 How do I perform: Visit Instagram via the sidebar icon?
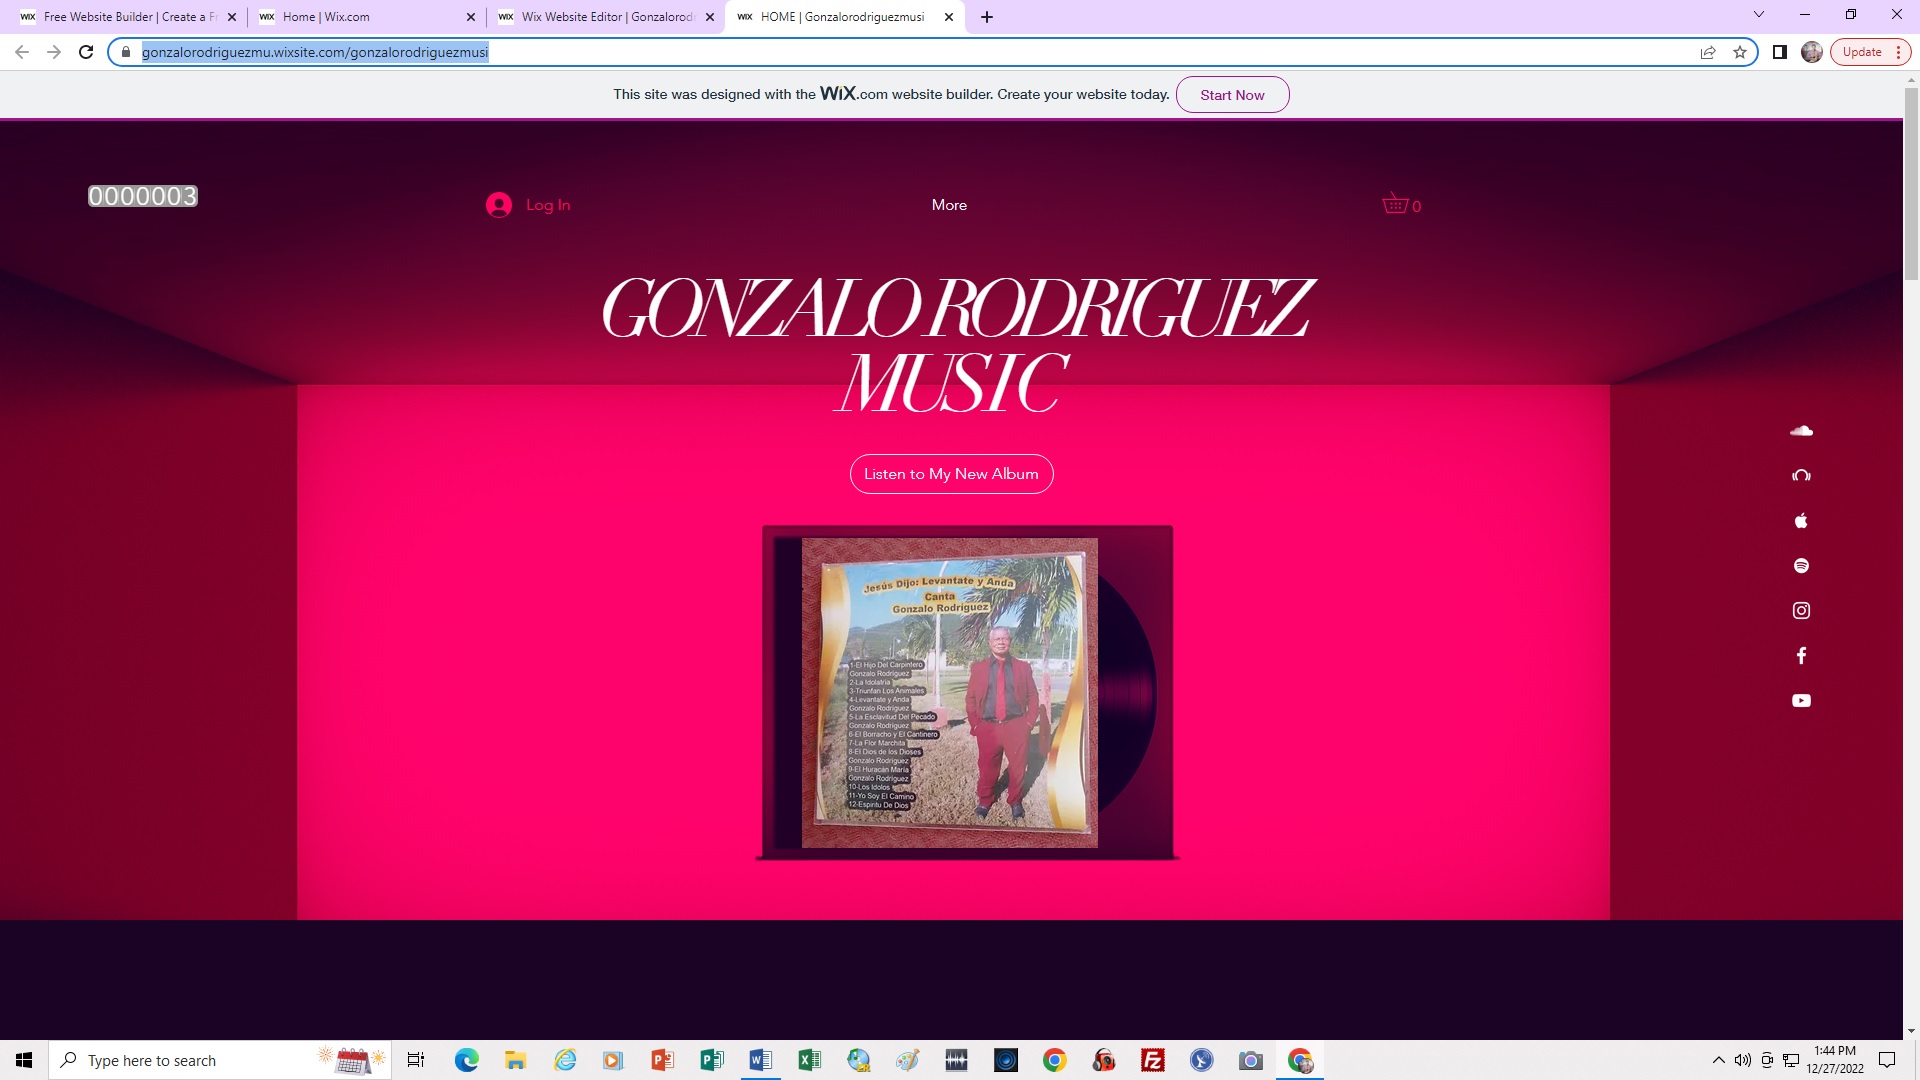(x=1801, y=611)
